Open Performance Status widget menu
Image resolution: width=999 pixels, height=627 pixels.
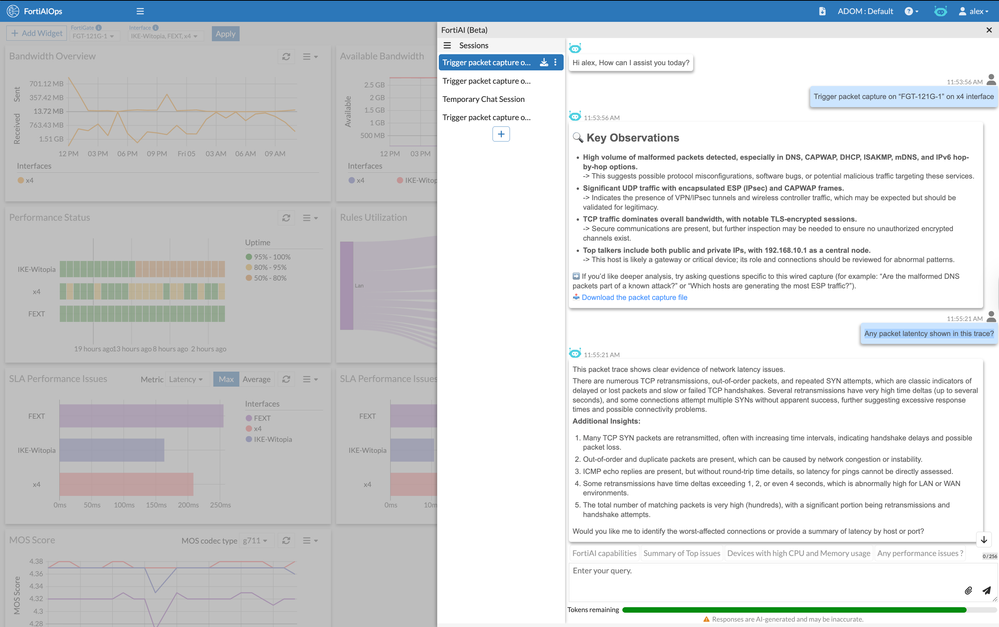point(310,218)
